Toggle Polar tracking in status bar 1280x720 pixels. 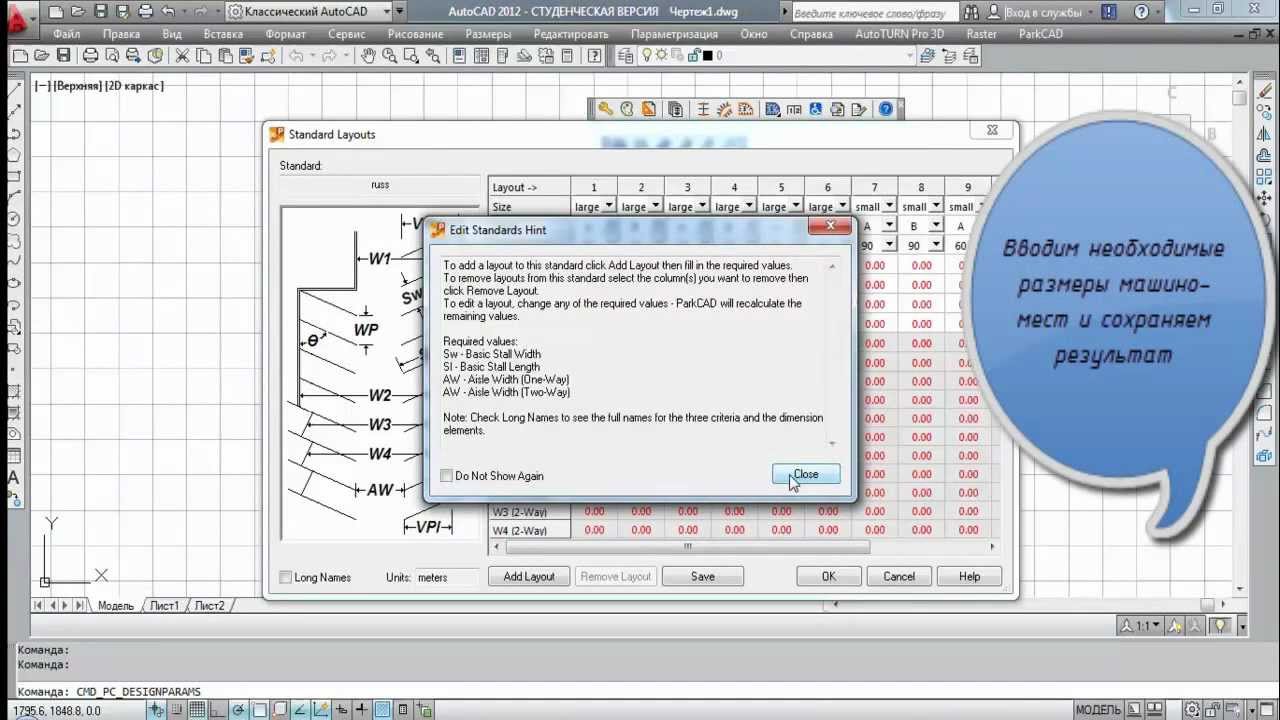click(239, 710)
